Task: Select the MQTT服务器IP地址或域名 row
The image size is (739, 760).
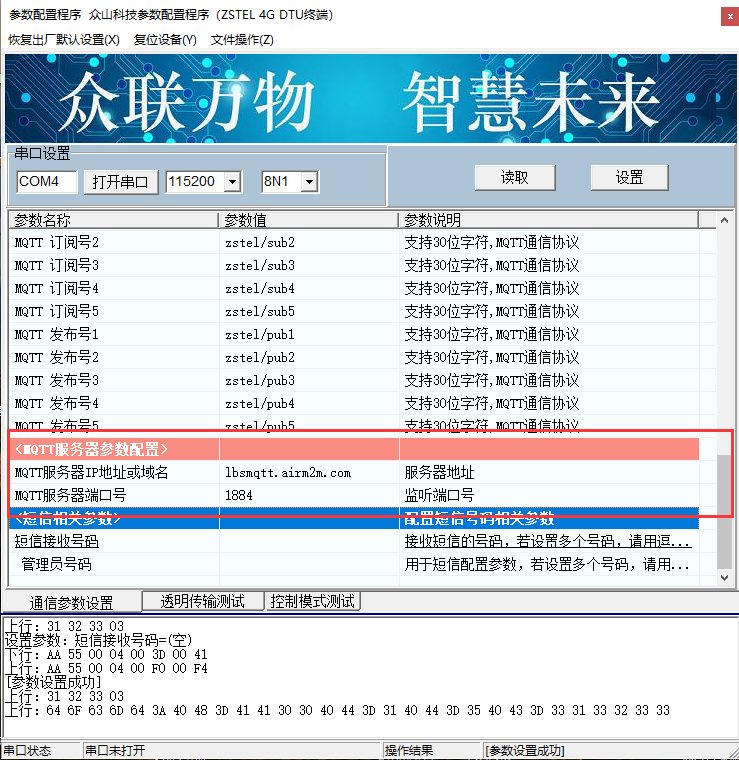Action: pos(354,473)
